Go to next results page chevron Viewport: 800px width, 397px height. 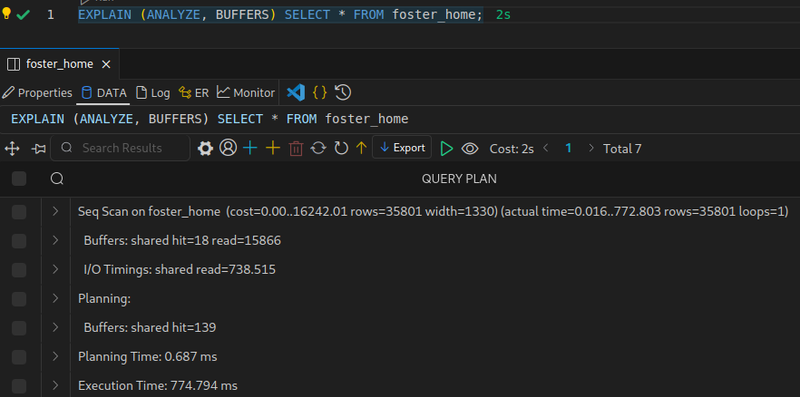[591, 148]
